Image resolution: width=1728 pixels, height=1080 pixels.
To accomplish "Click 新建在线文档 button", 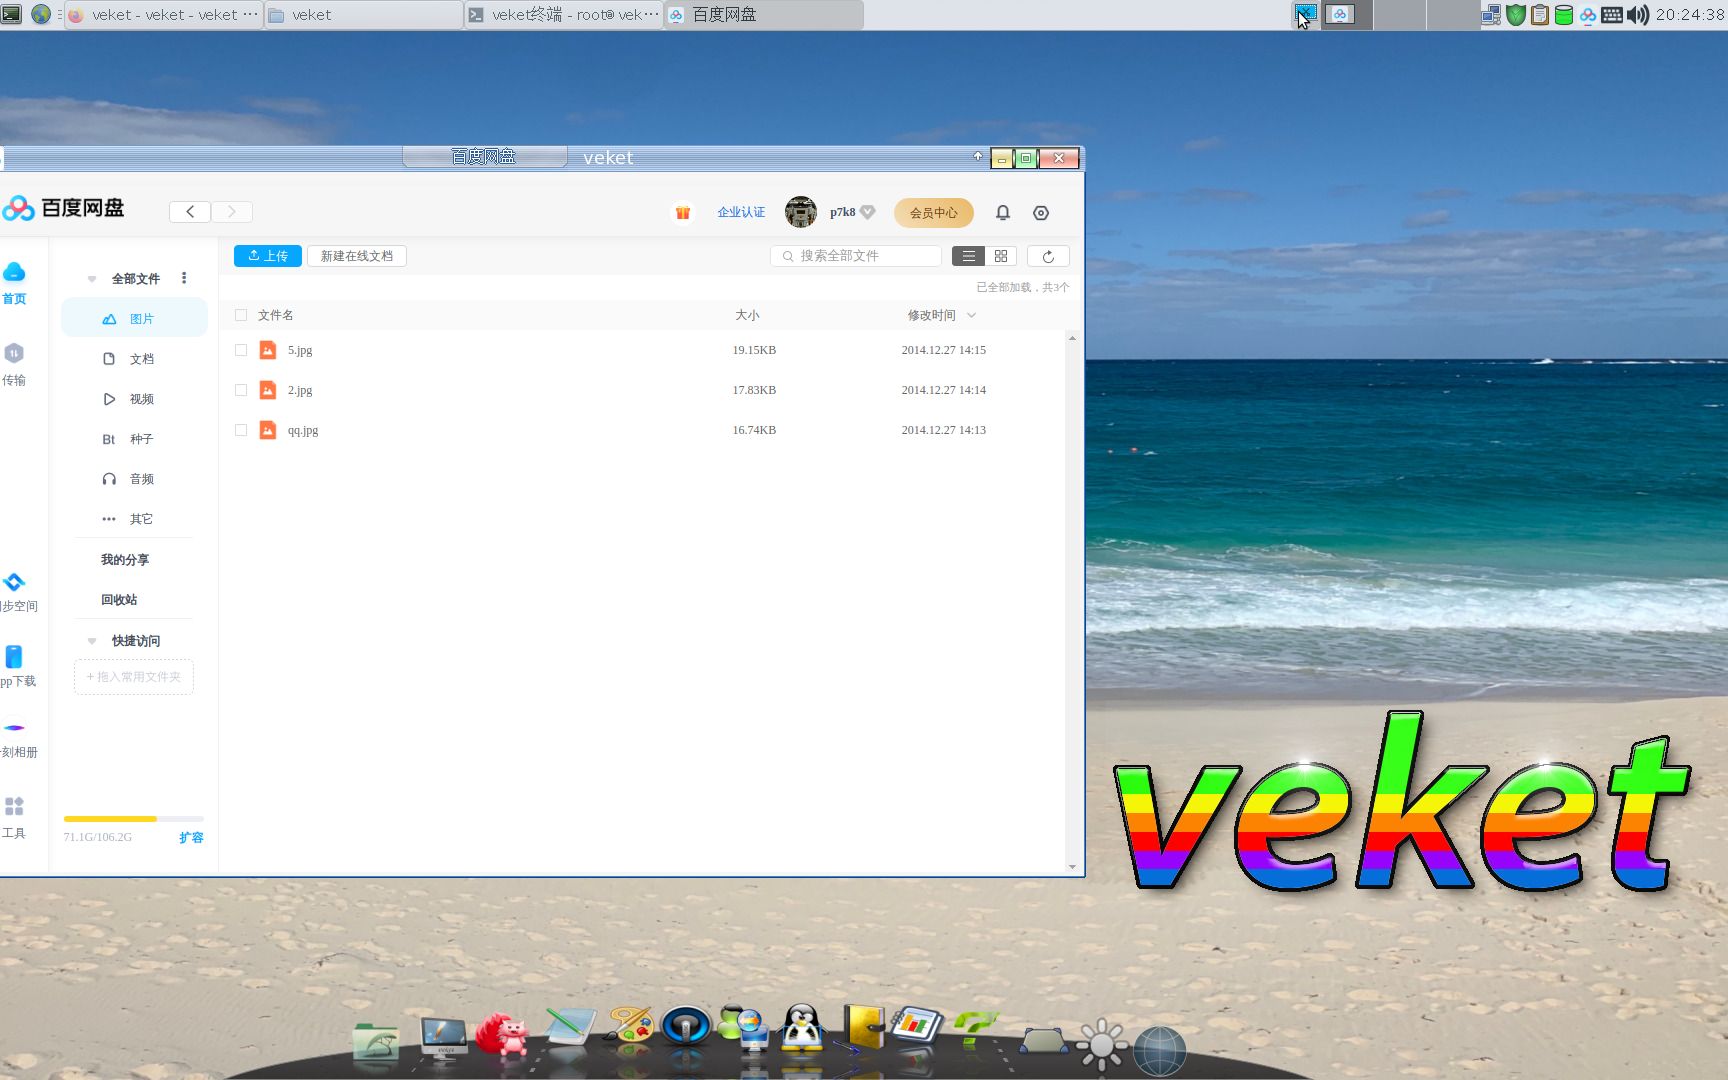I will point(357,256).
